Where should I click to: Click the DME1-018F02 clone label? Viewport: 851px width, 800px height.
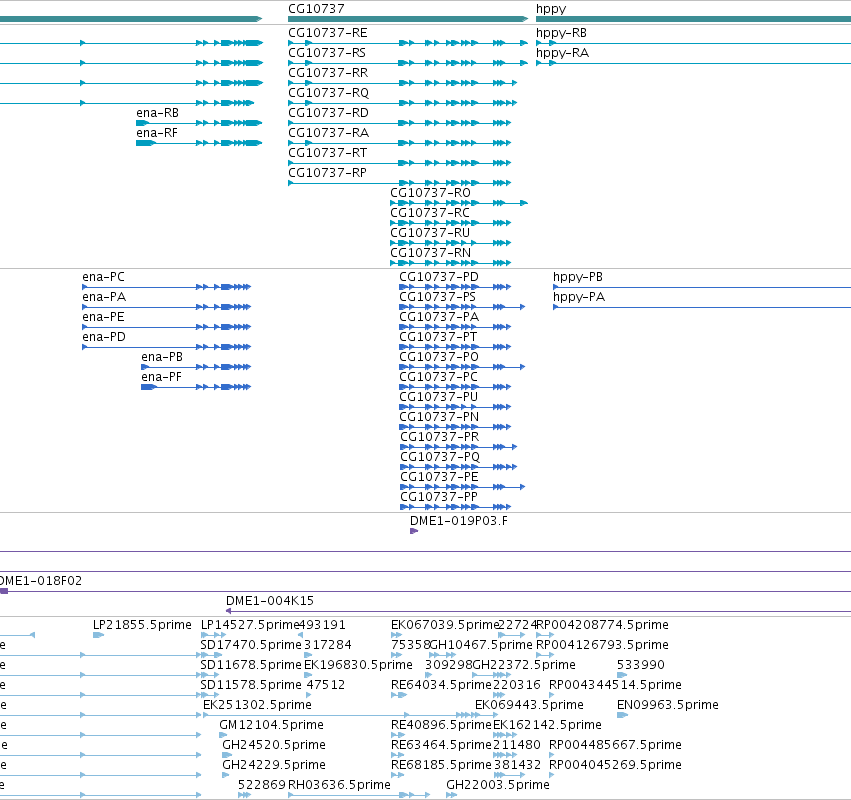tap(41, 581)
